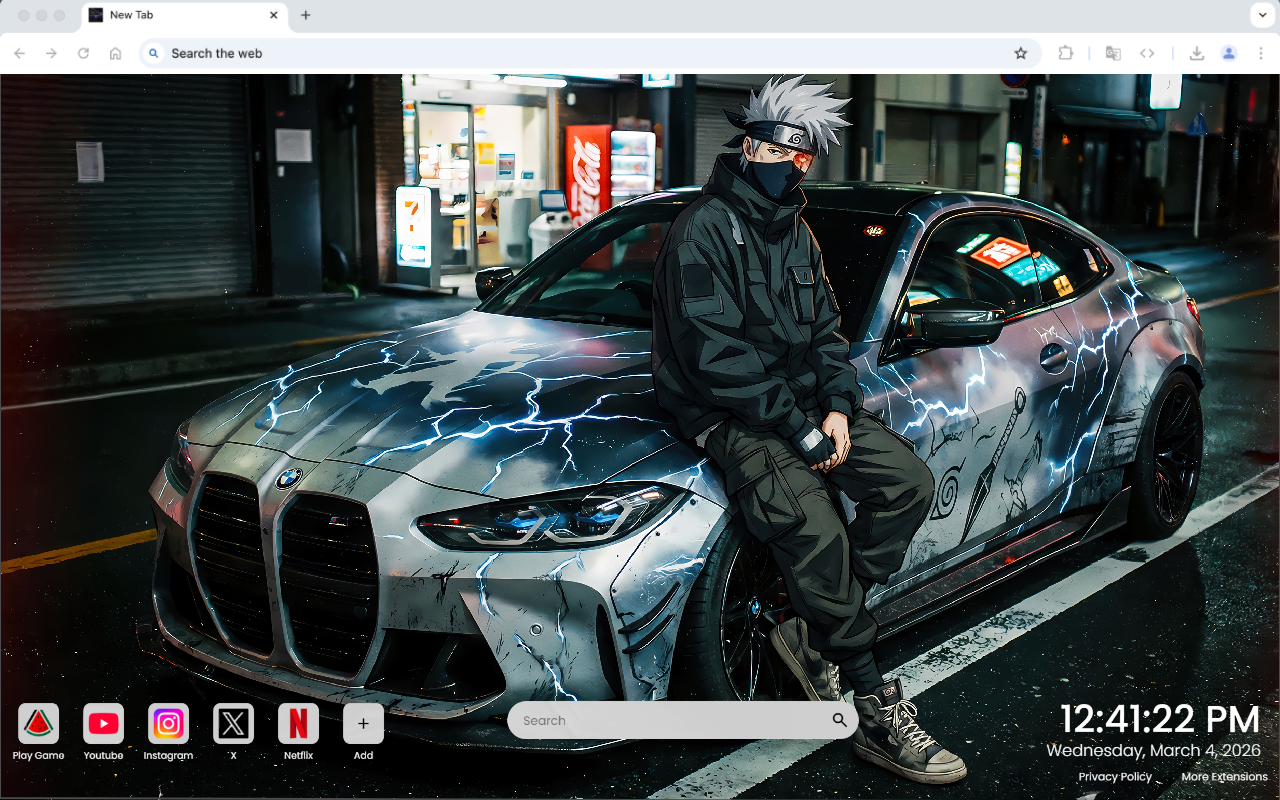The image size is (1280, 800).
Task: Click the page Search input field
Action: pos(683,720)
